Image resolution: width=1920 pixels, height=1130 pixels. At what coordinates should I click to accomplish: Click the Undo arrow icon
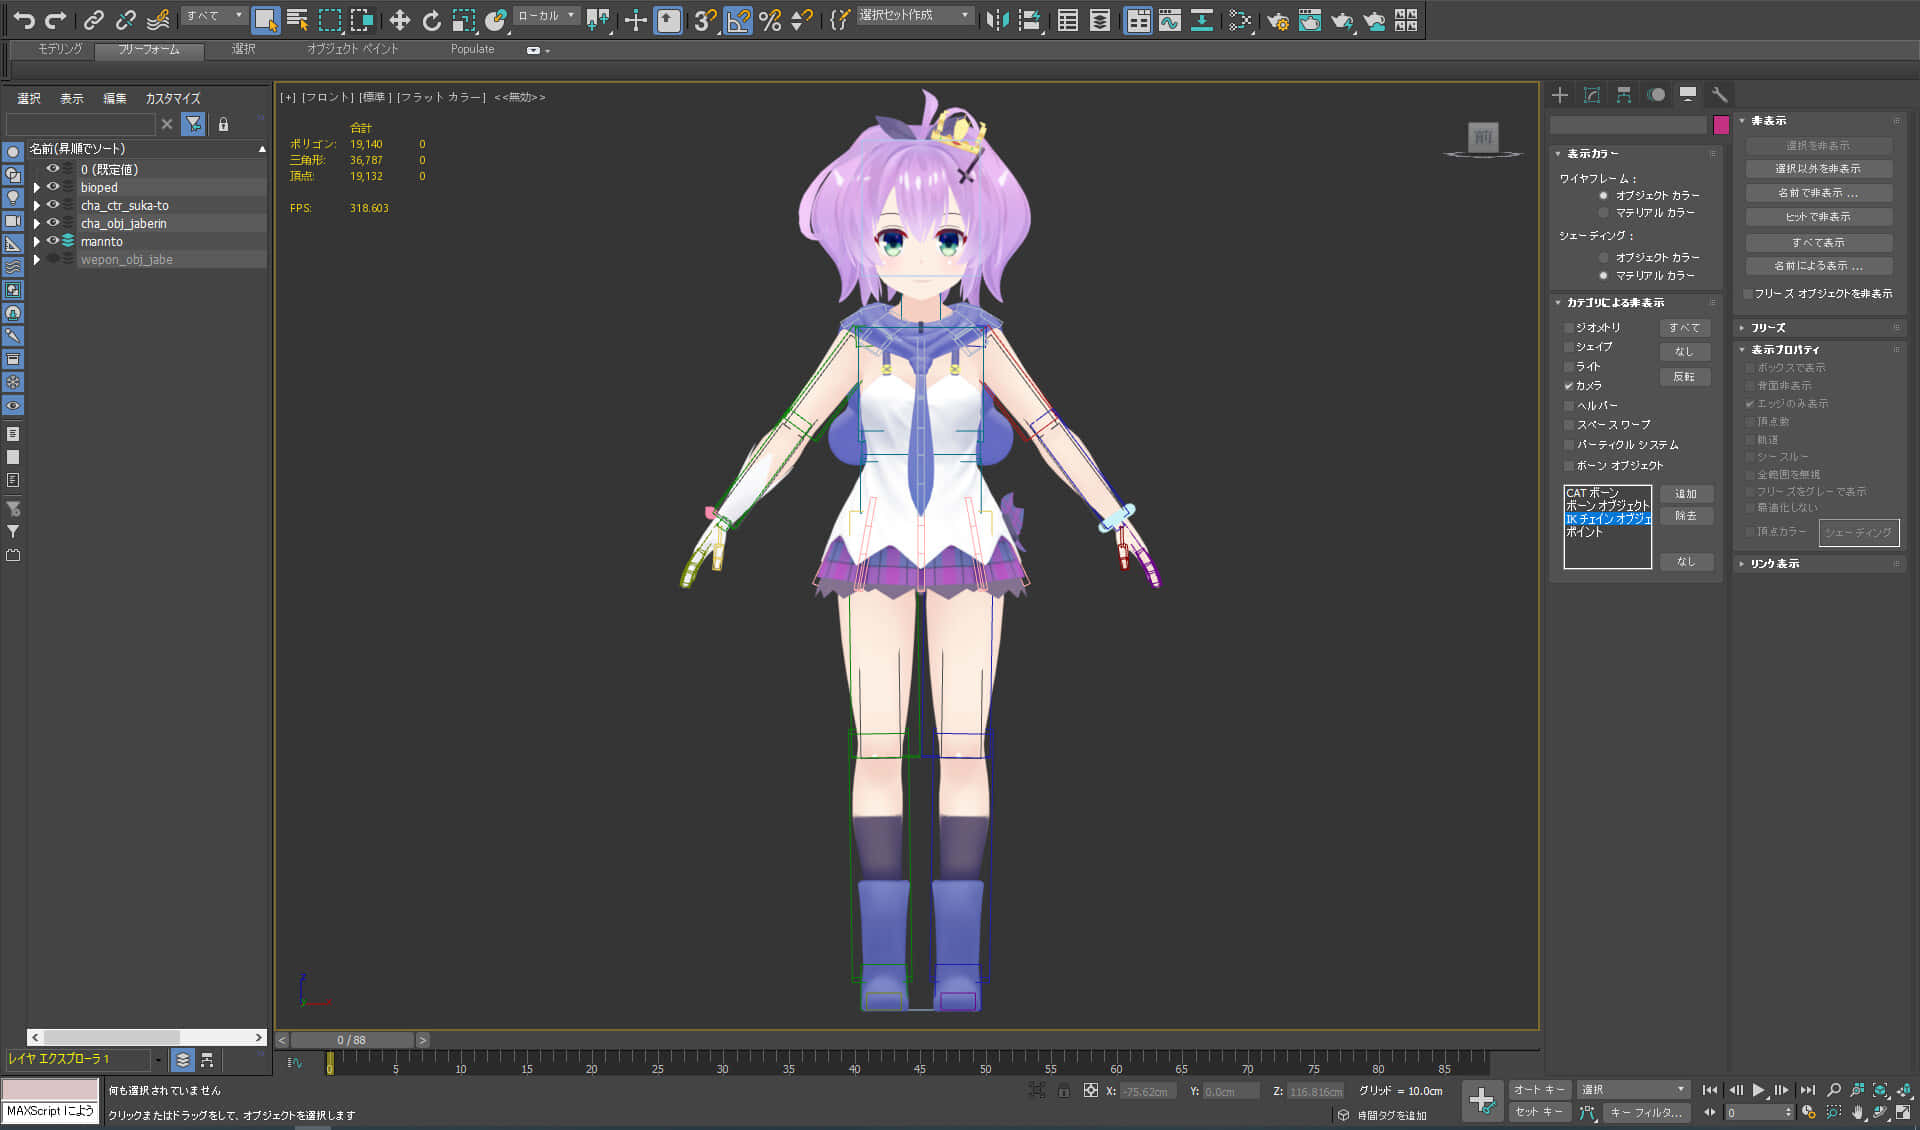click(x=24, y=19)
